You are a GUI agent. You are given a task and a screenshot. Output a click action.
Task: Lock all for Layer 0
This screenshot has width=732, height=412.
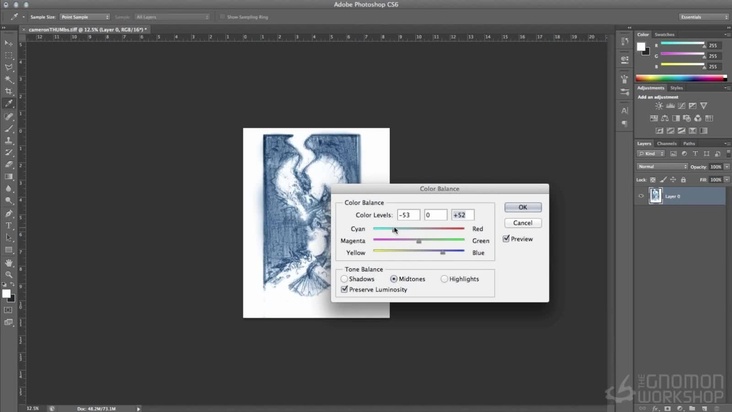click(x=683, y=180)
